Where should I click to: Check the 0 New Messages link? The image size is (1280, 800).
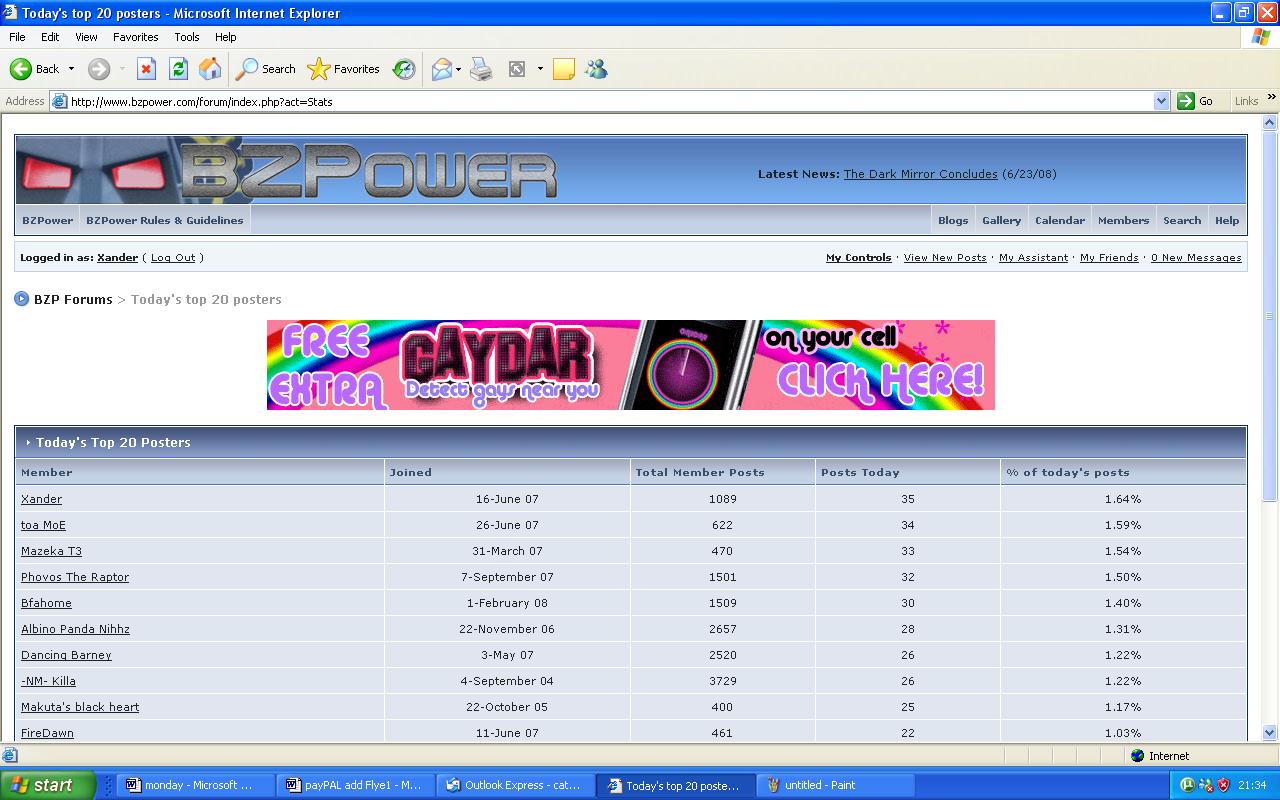point(1196,257)
